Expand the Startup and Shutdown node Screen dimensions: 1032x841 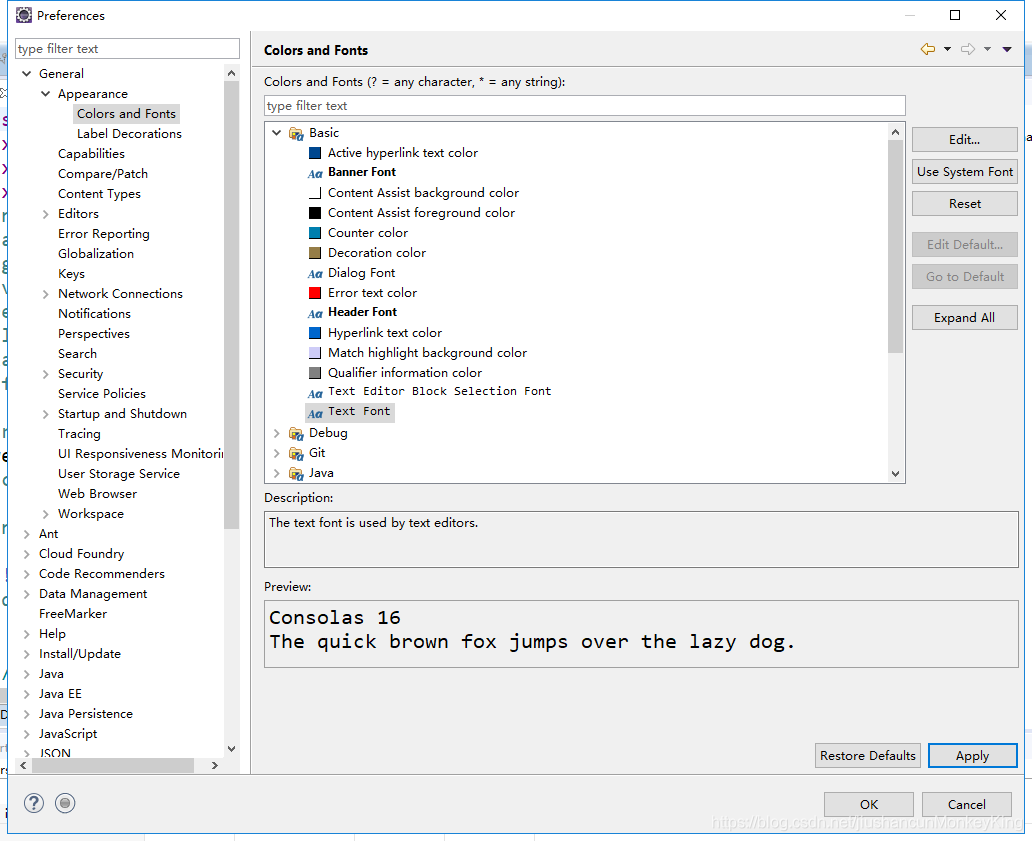click(45, 414)
